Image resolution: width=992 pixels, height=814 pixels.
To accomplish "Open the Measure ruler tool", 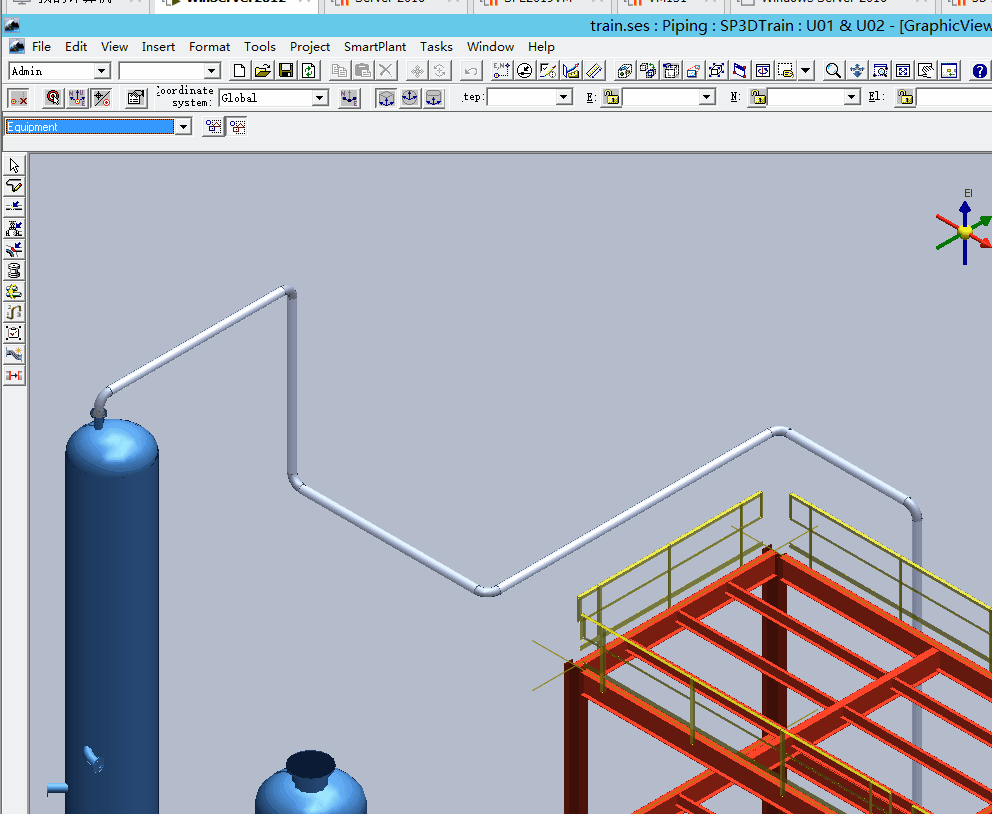I will click(594, 71).
